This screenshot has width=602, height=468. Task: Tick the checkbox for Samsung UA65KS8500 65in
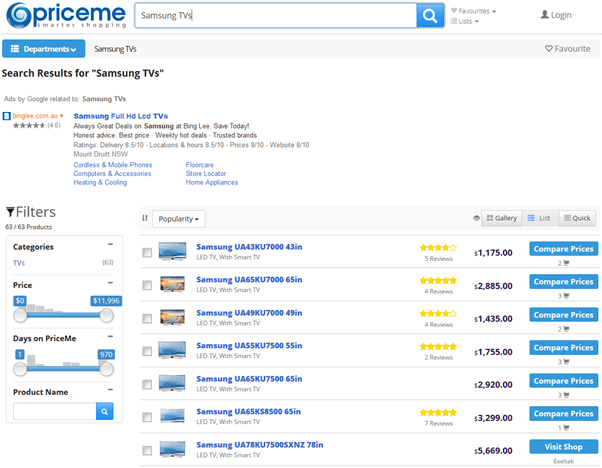tap(147, 417)
